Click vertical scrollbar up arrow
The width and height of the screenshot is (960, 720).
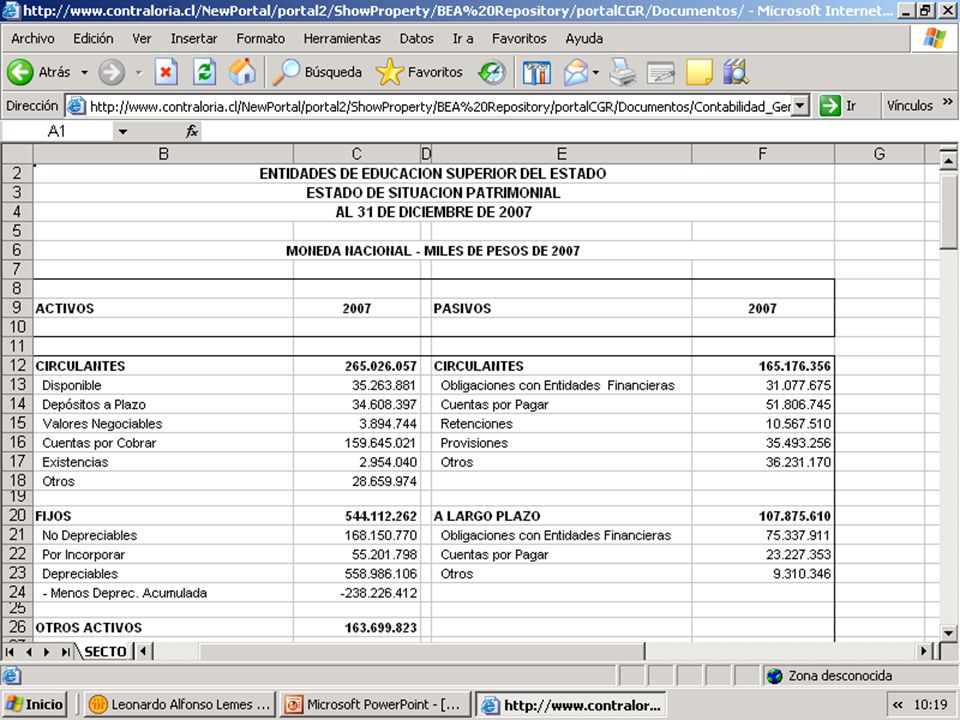pos(948,161)
